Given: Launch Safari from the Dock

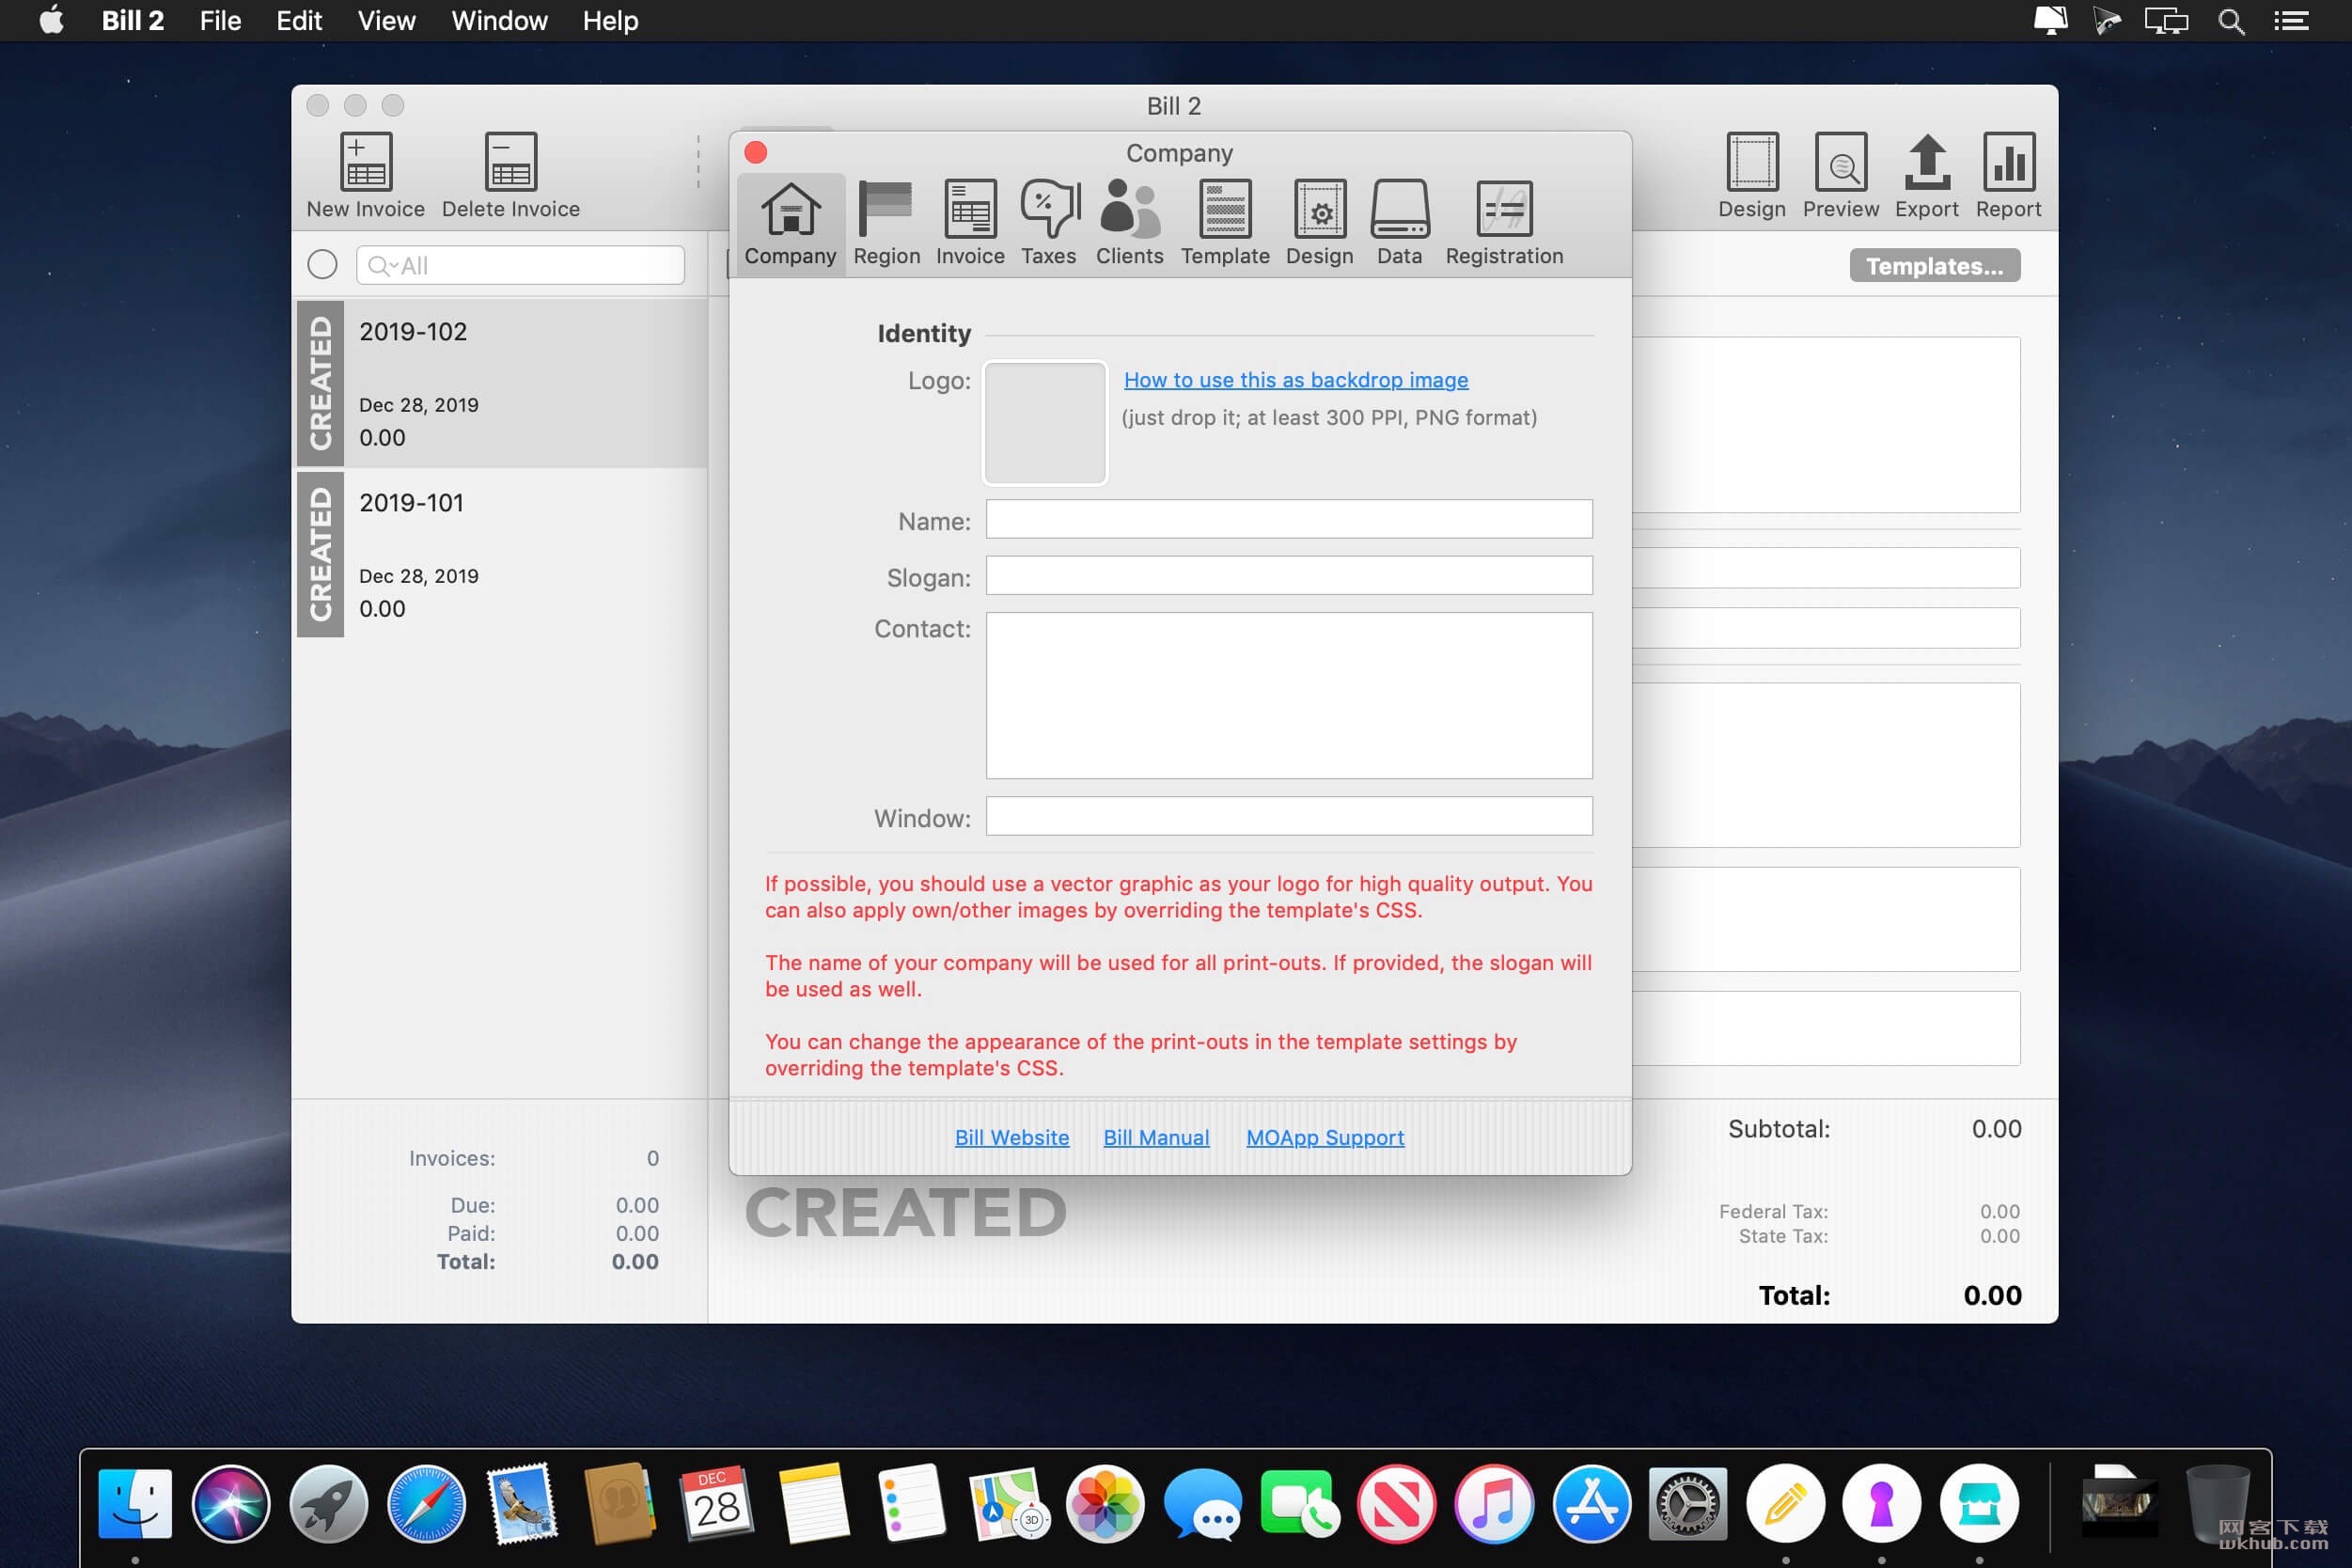Looking at the screenshot, I should (426, 1503).
